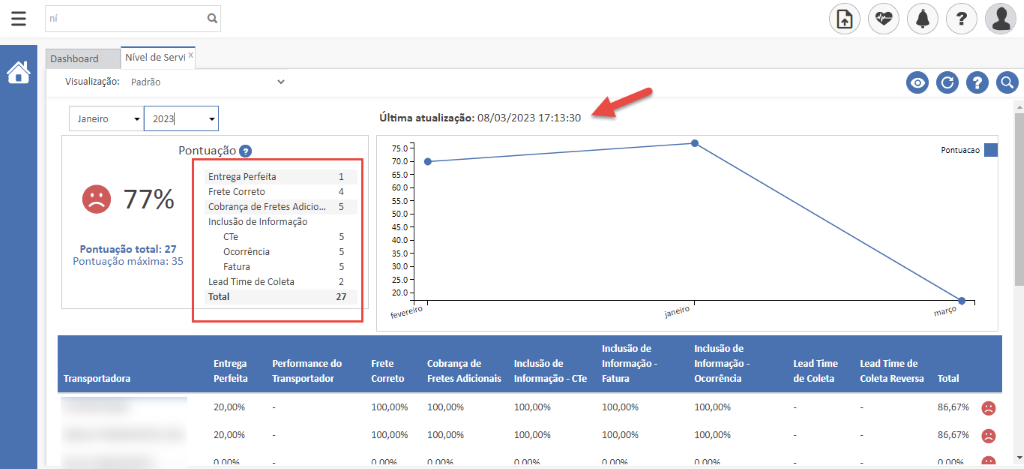Toggle the blue eye visibility icon
Screen dimensions: 1024x469
pyautogui.click(x=917, y=83)
